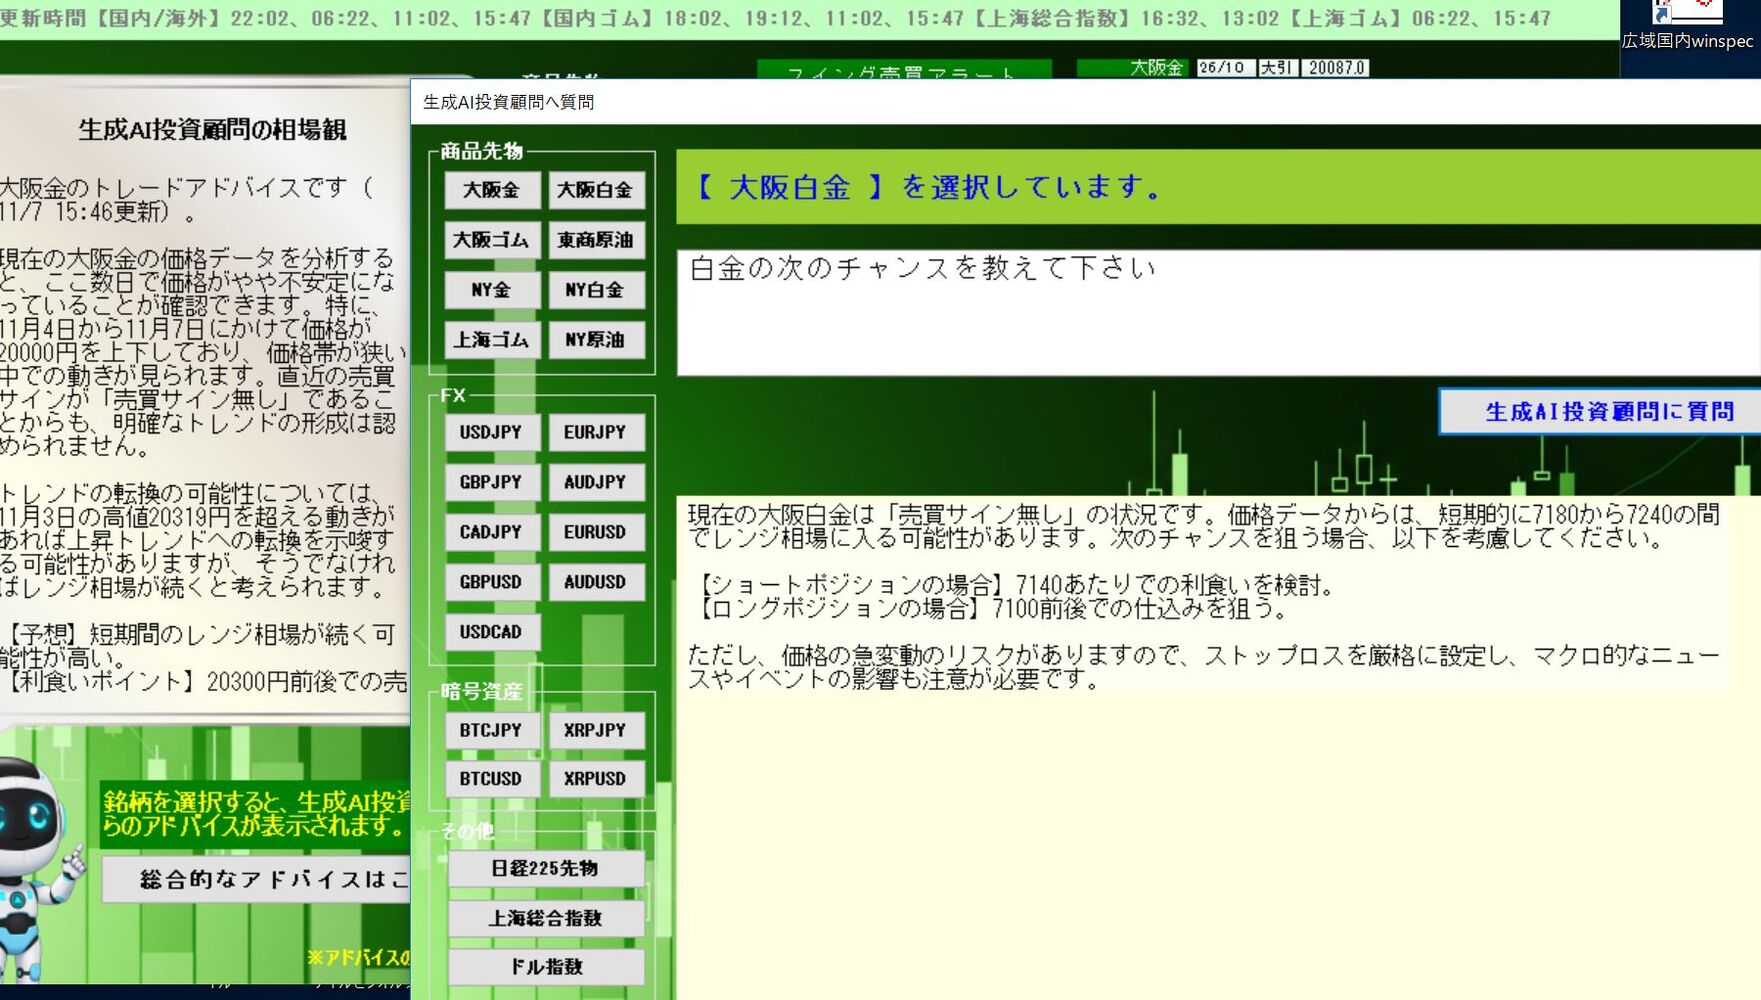Select the NY原油 button
Image resolution: width=1761 pixels, height=1000 pixels.
tap(596, 340)
